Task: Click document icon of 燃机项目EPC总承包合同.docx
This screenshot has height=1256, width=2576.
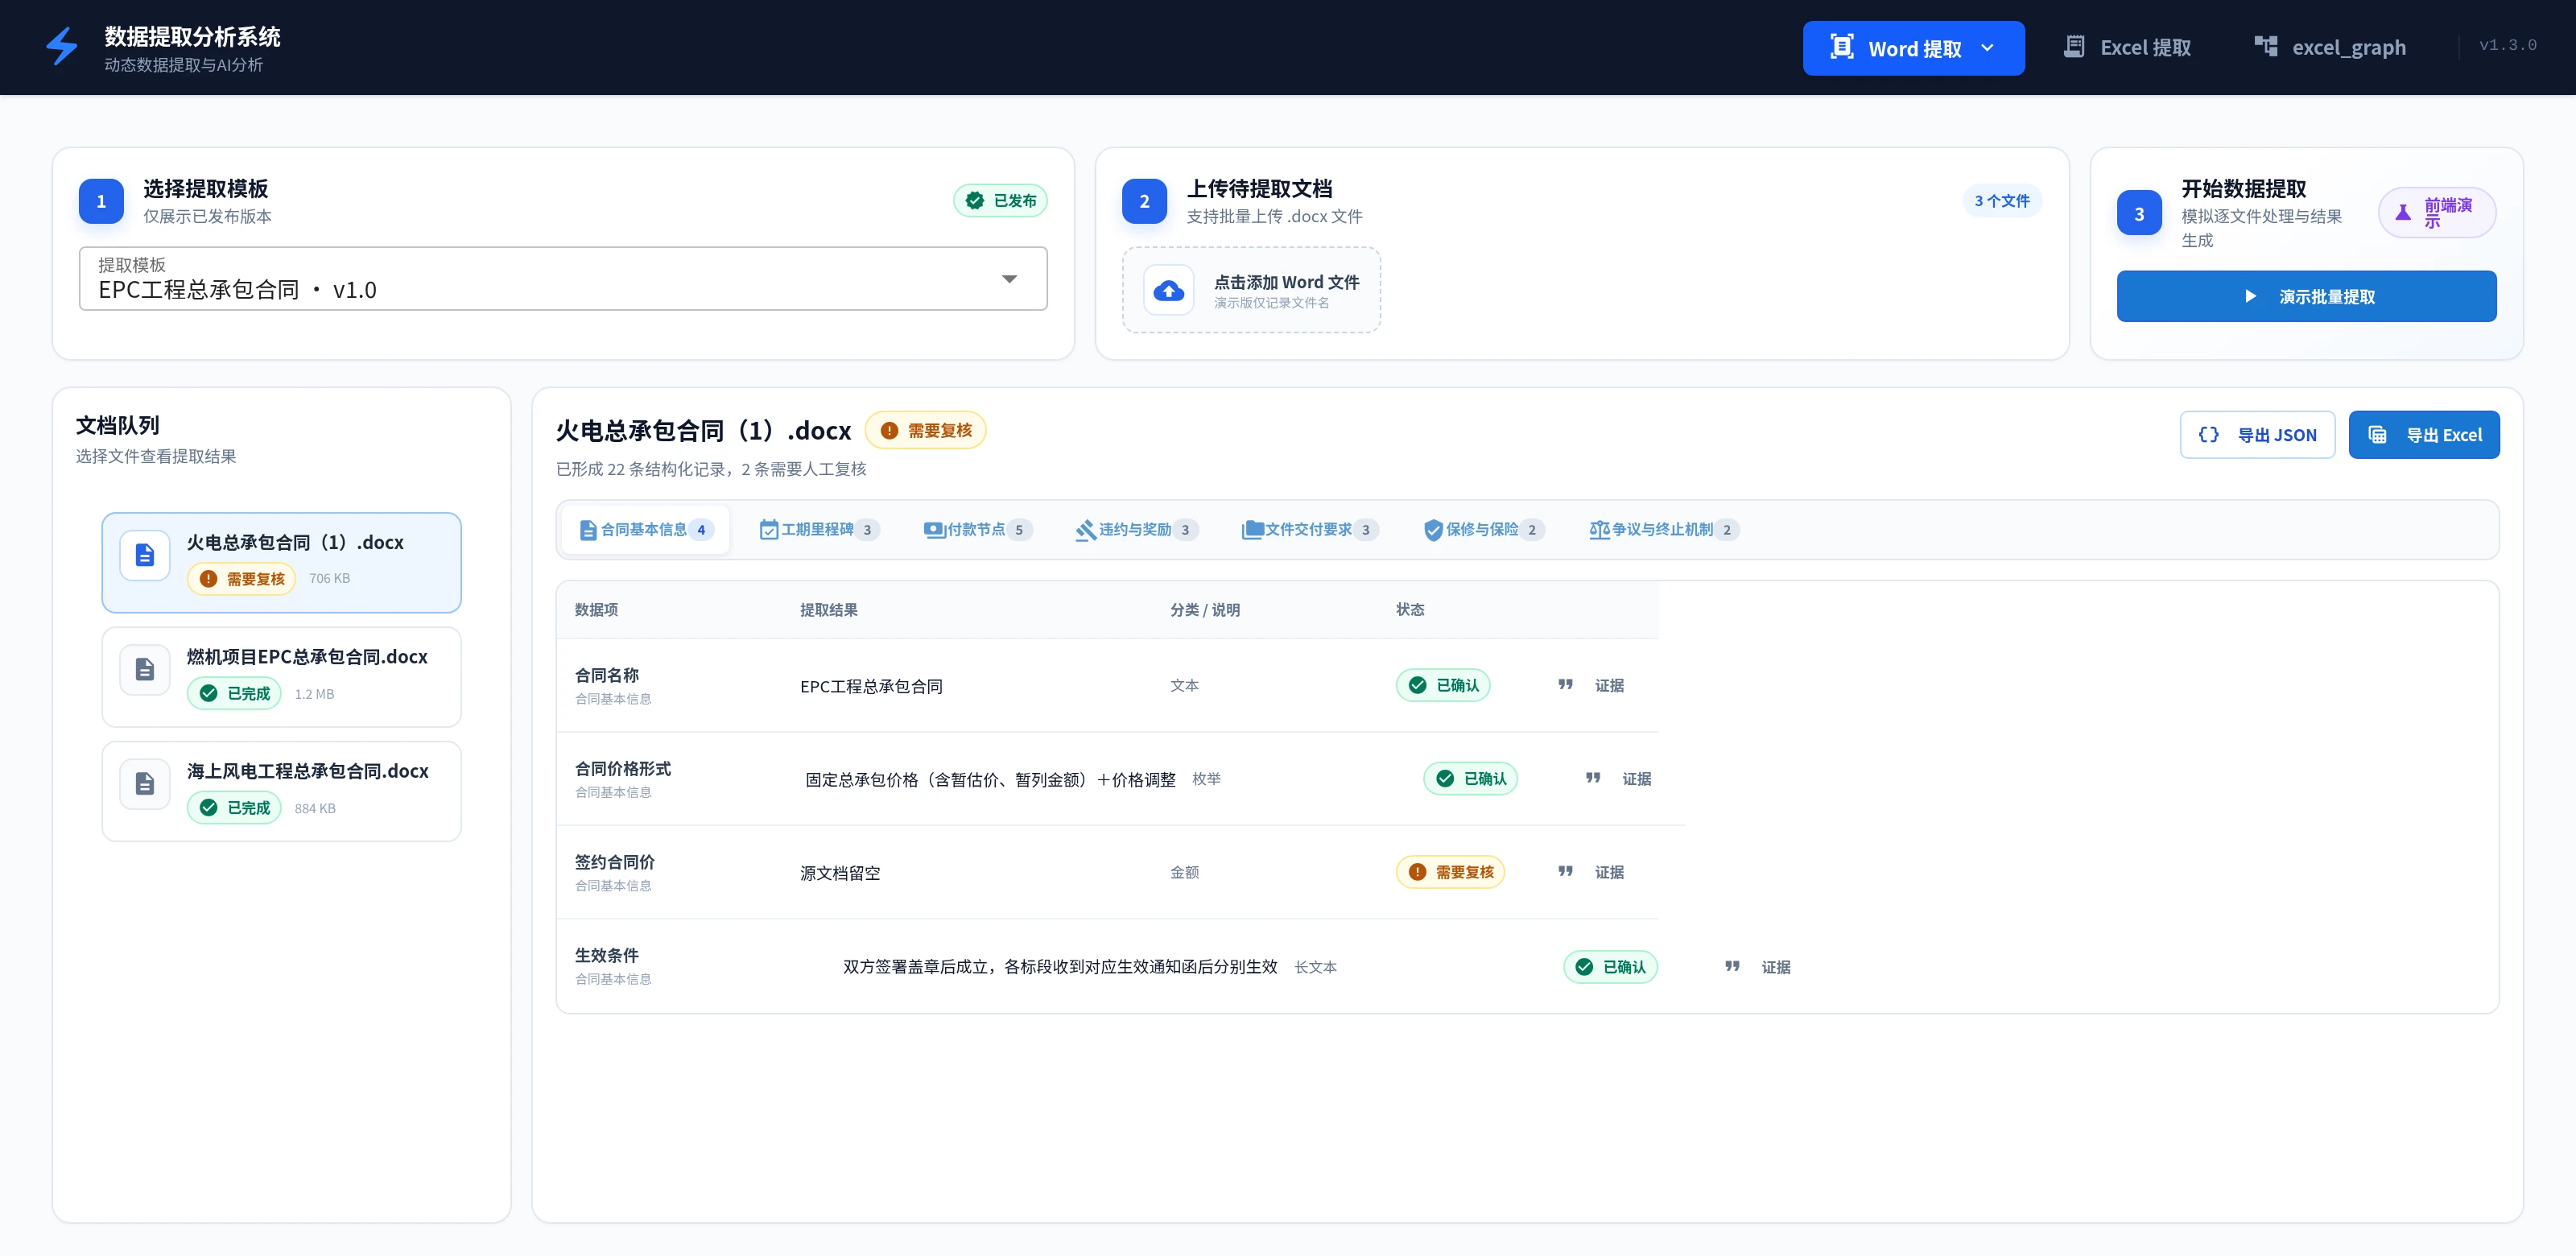Action: [x=145, y=670]
